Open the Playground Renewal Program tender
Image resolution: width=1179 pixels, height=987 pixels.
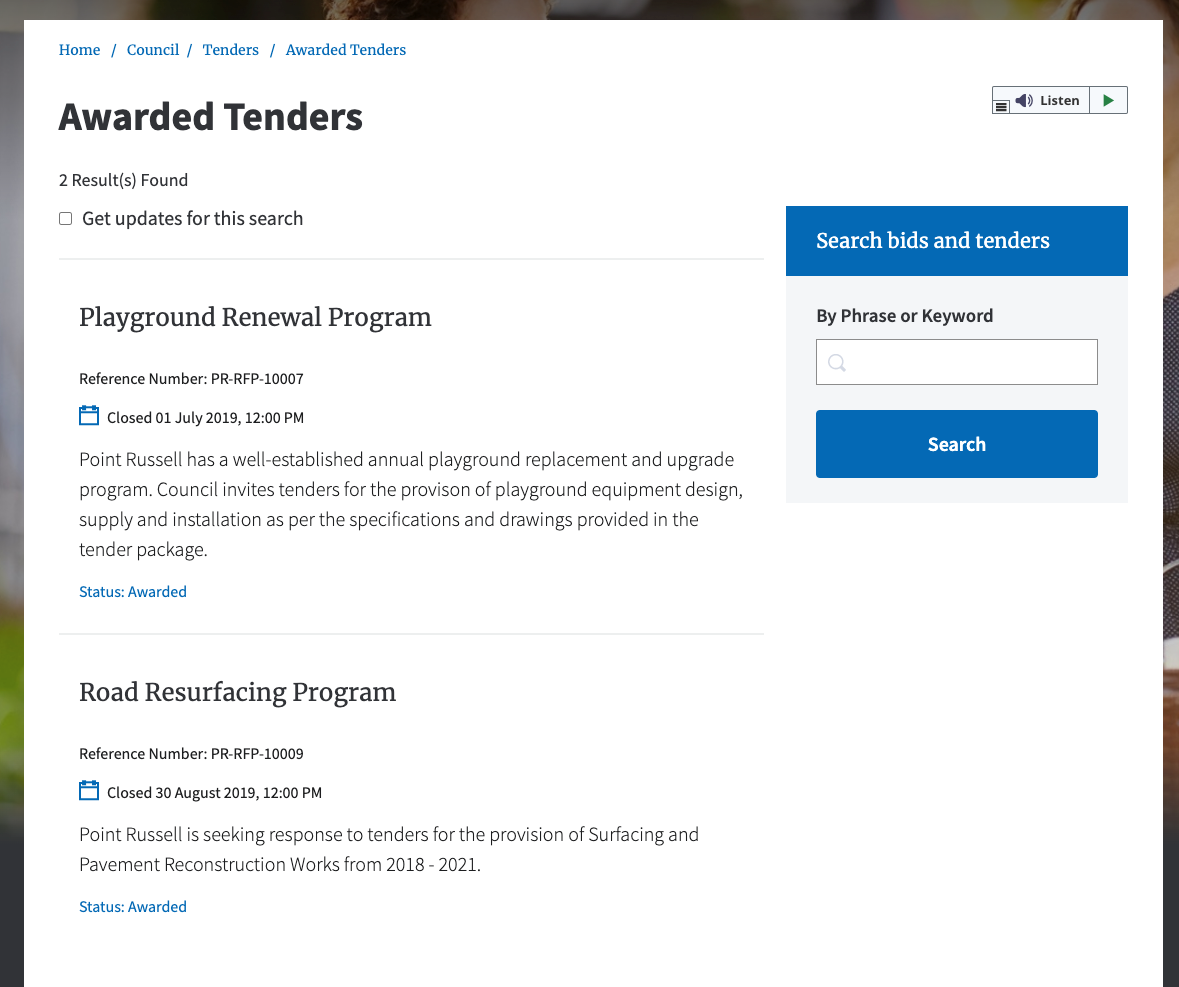coord(255,317)
